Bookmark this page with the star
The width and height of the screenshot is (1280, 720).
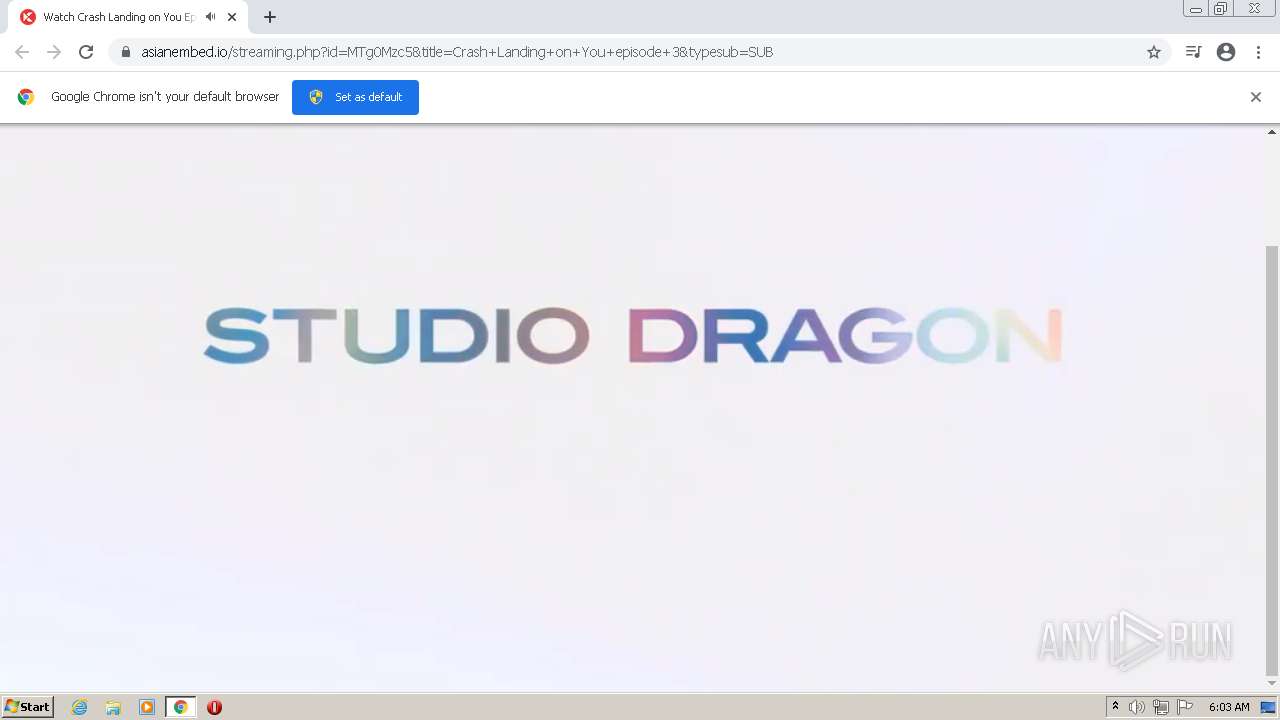[x=1154, y=52]
